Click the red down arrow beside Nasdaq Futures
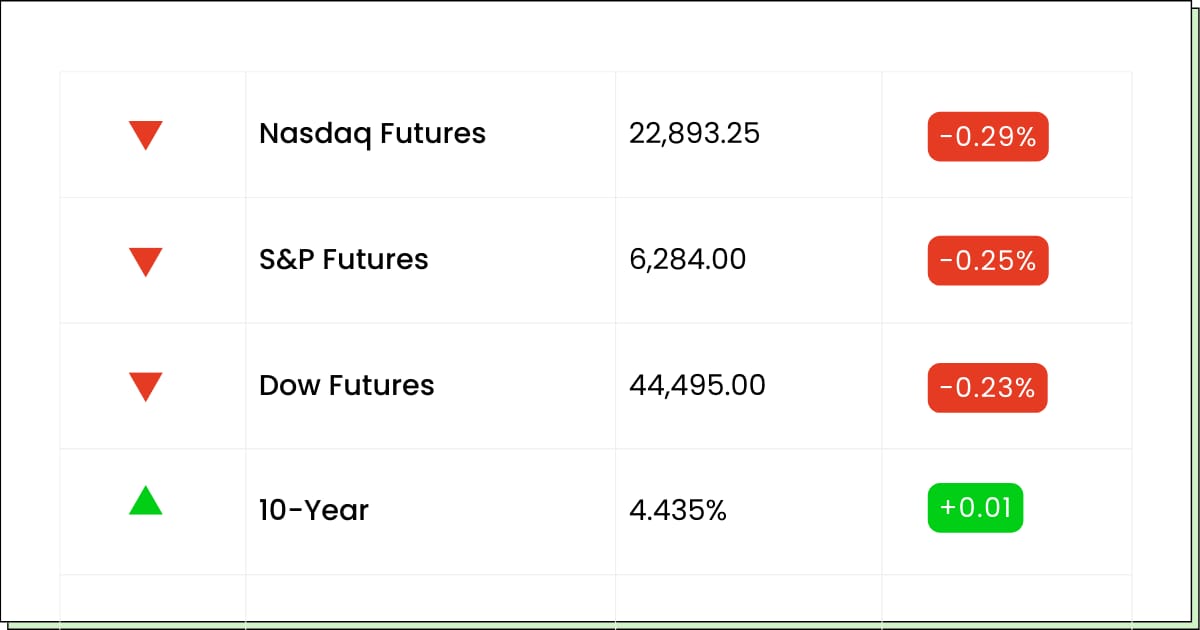1200x630 pixels. [x=145, y=135]
